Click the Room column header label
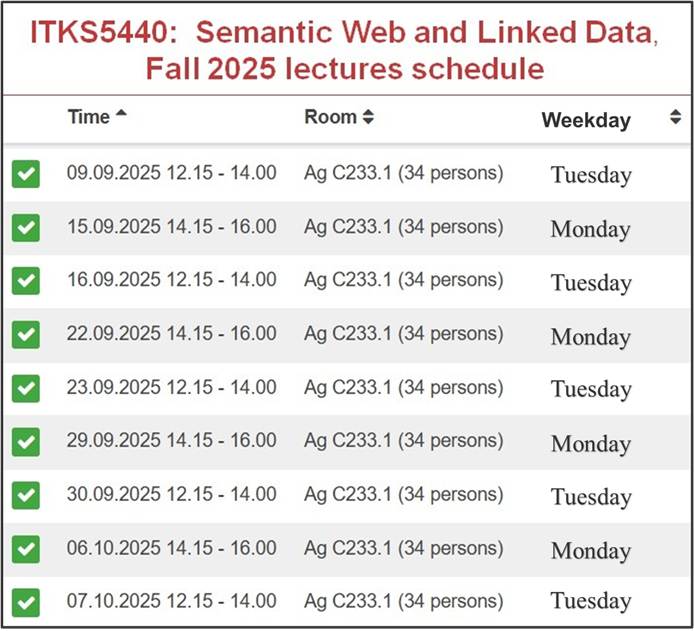 (x=331, y=117)
